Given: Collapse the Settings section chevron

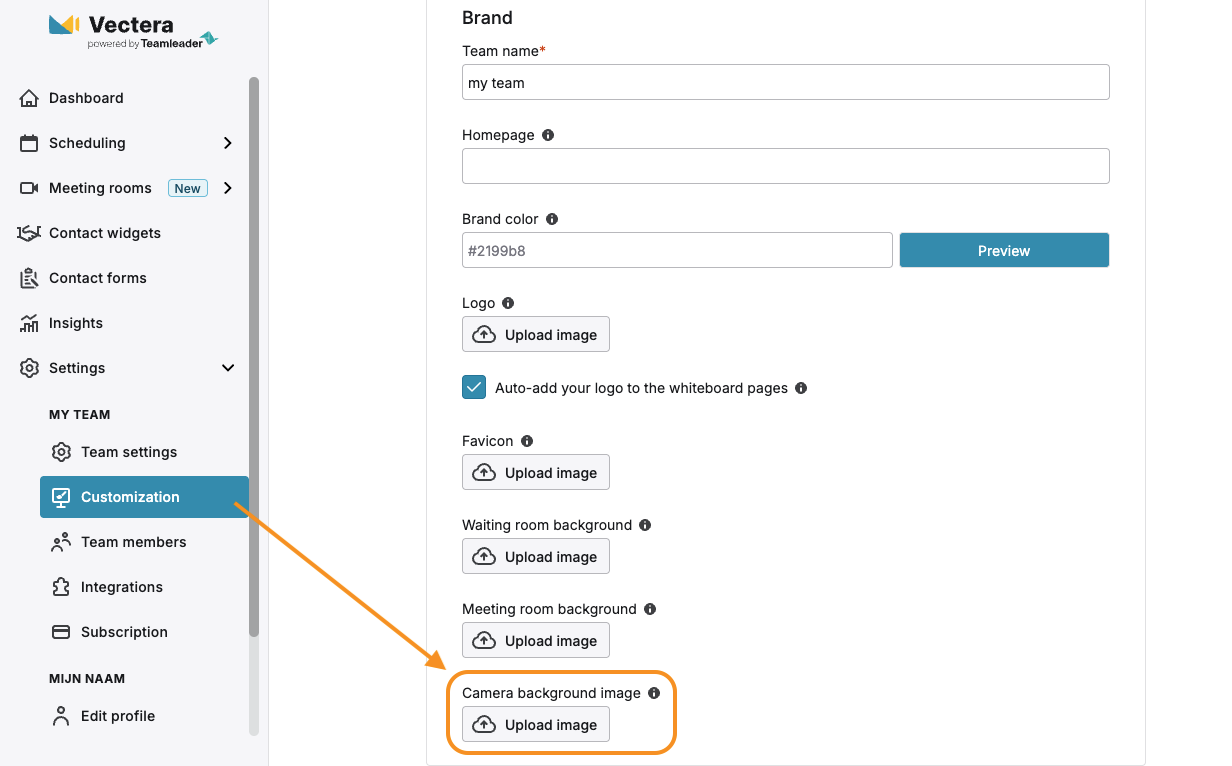Looking at the screenshot, I should coord(228,368).
